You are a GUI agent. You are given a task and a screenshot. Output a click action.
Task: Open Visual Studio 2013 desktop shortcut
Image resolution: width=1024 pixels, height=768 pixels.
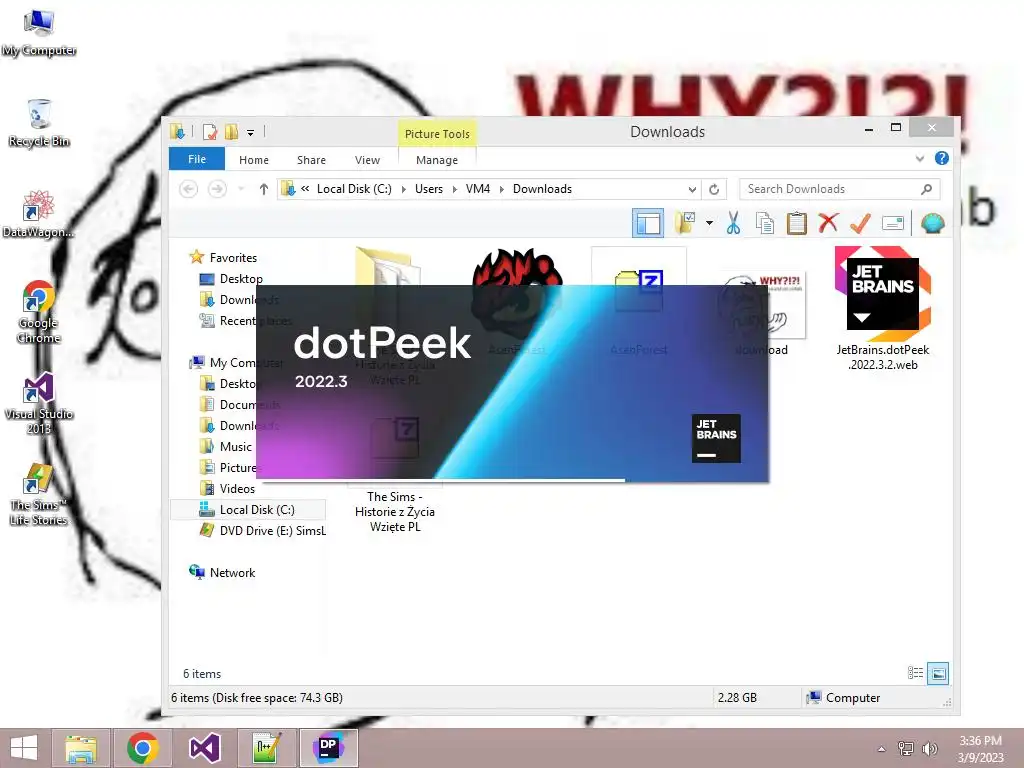tap(39, 404)
